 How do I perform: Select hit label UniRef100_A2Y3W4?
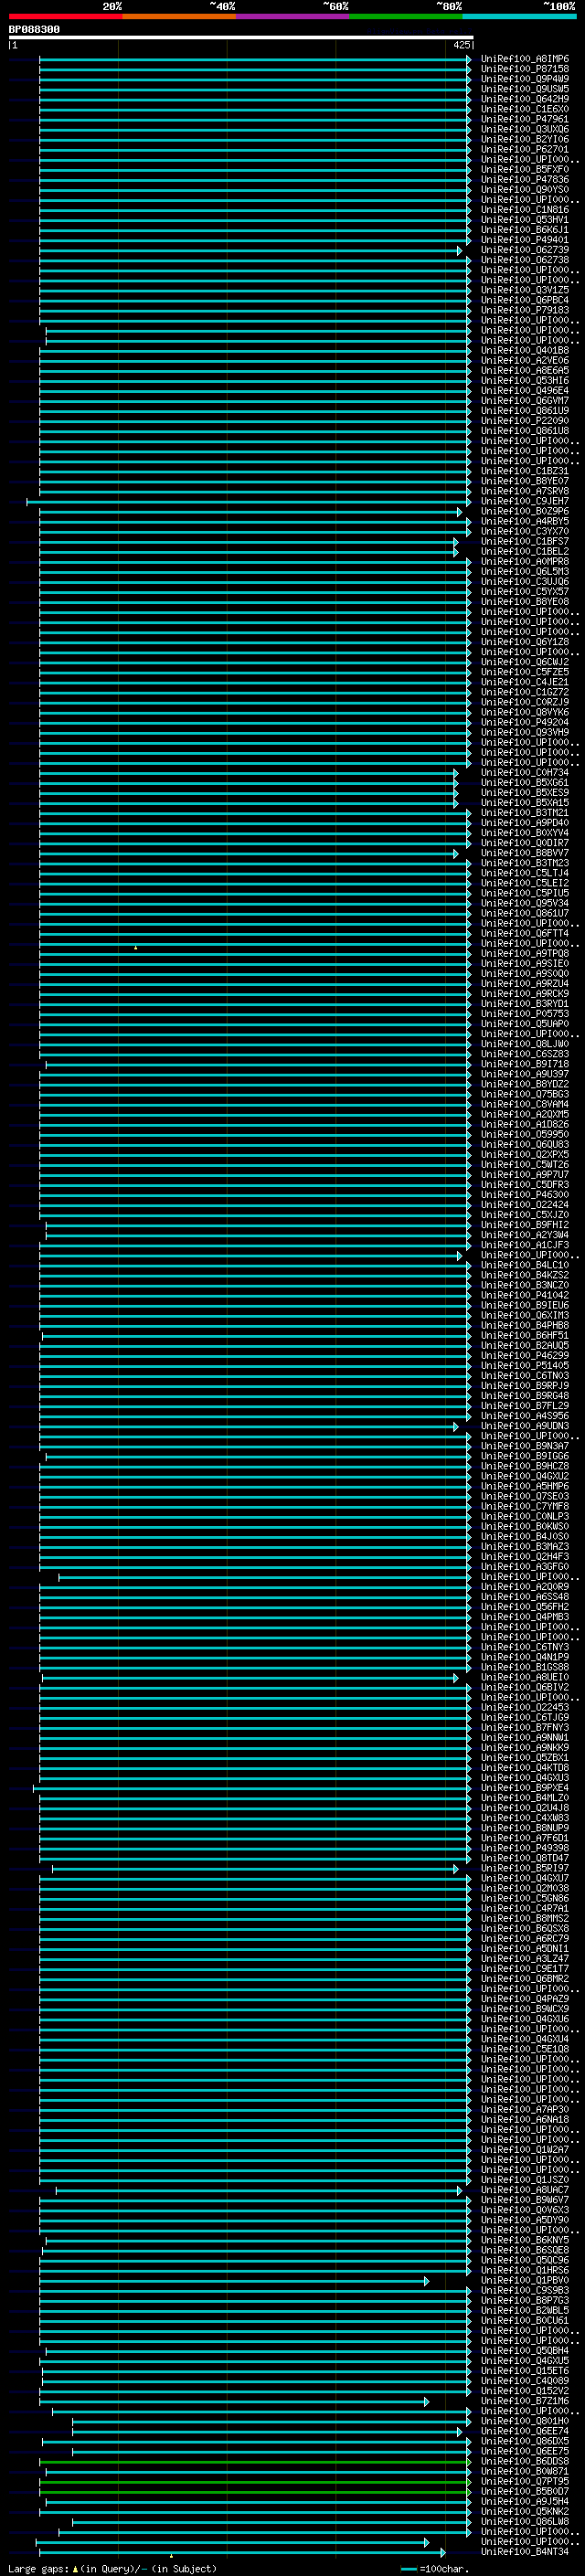coord(524,1235)
